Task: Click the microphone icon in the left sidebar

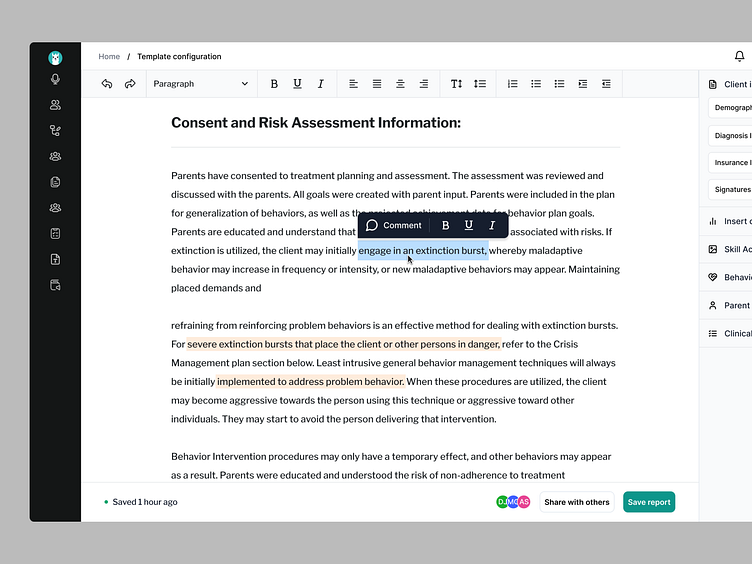Action: click(55, 79)
